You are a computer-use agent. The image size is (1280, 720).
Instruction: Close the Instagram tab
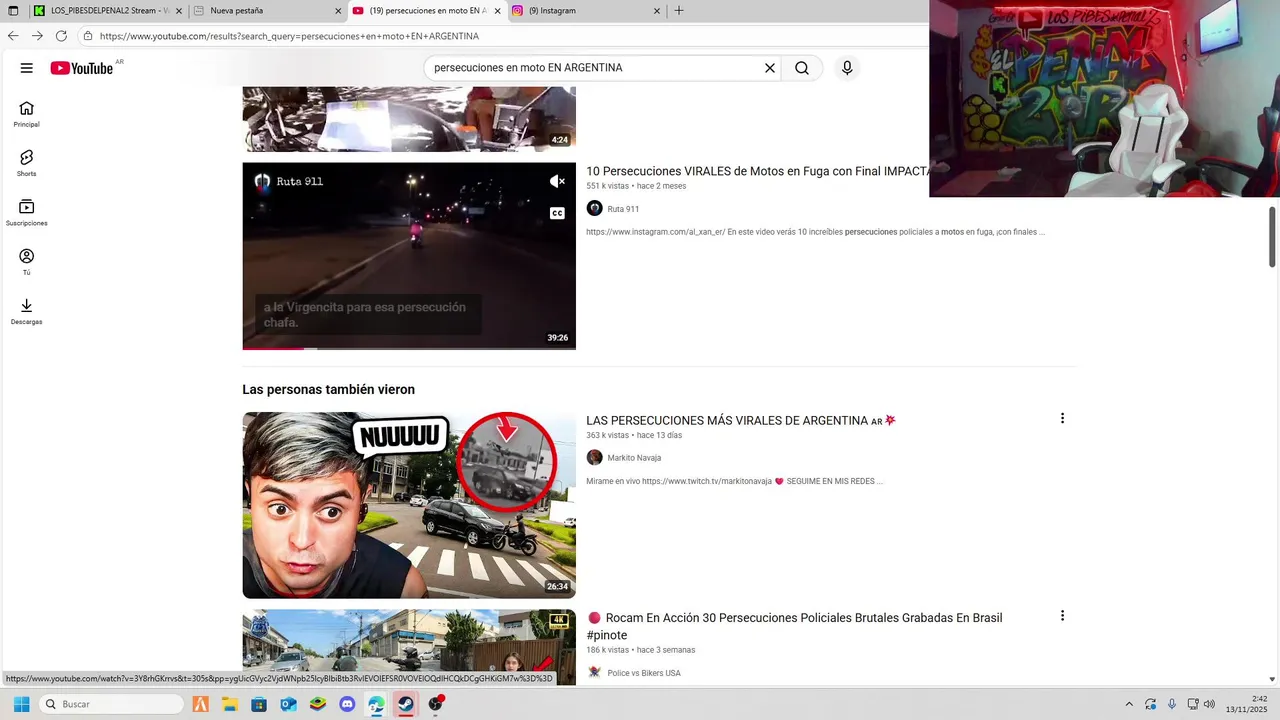[657, 11]
